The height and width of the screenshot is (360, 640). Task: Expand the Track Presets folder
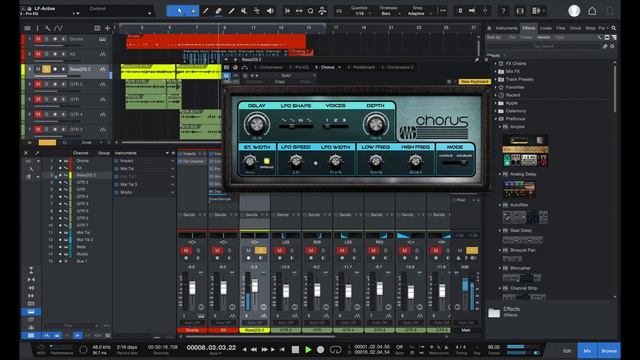(x=496, y=79)
